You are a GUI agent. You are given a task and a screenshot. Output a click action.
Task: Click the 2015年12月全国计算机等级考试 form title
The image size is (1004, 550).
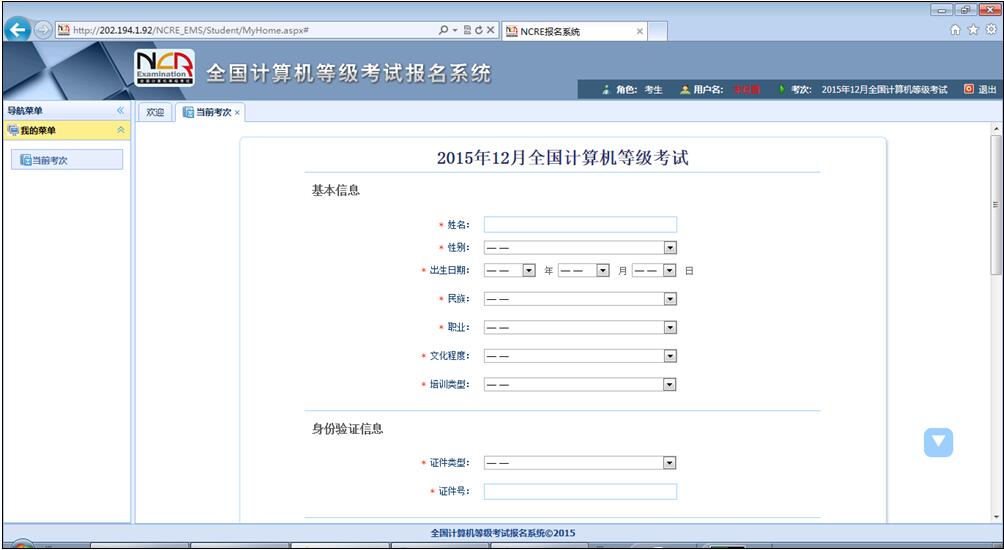click(562, 158)
